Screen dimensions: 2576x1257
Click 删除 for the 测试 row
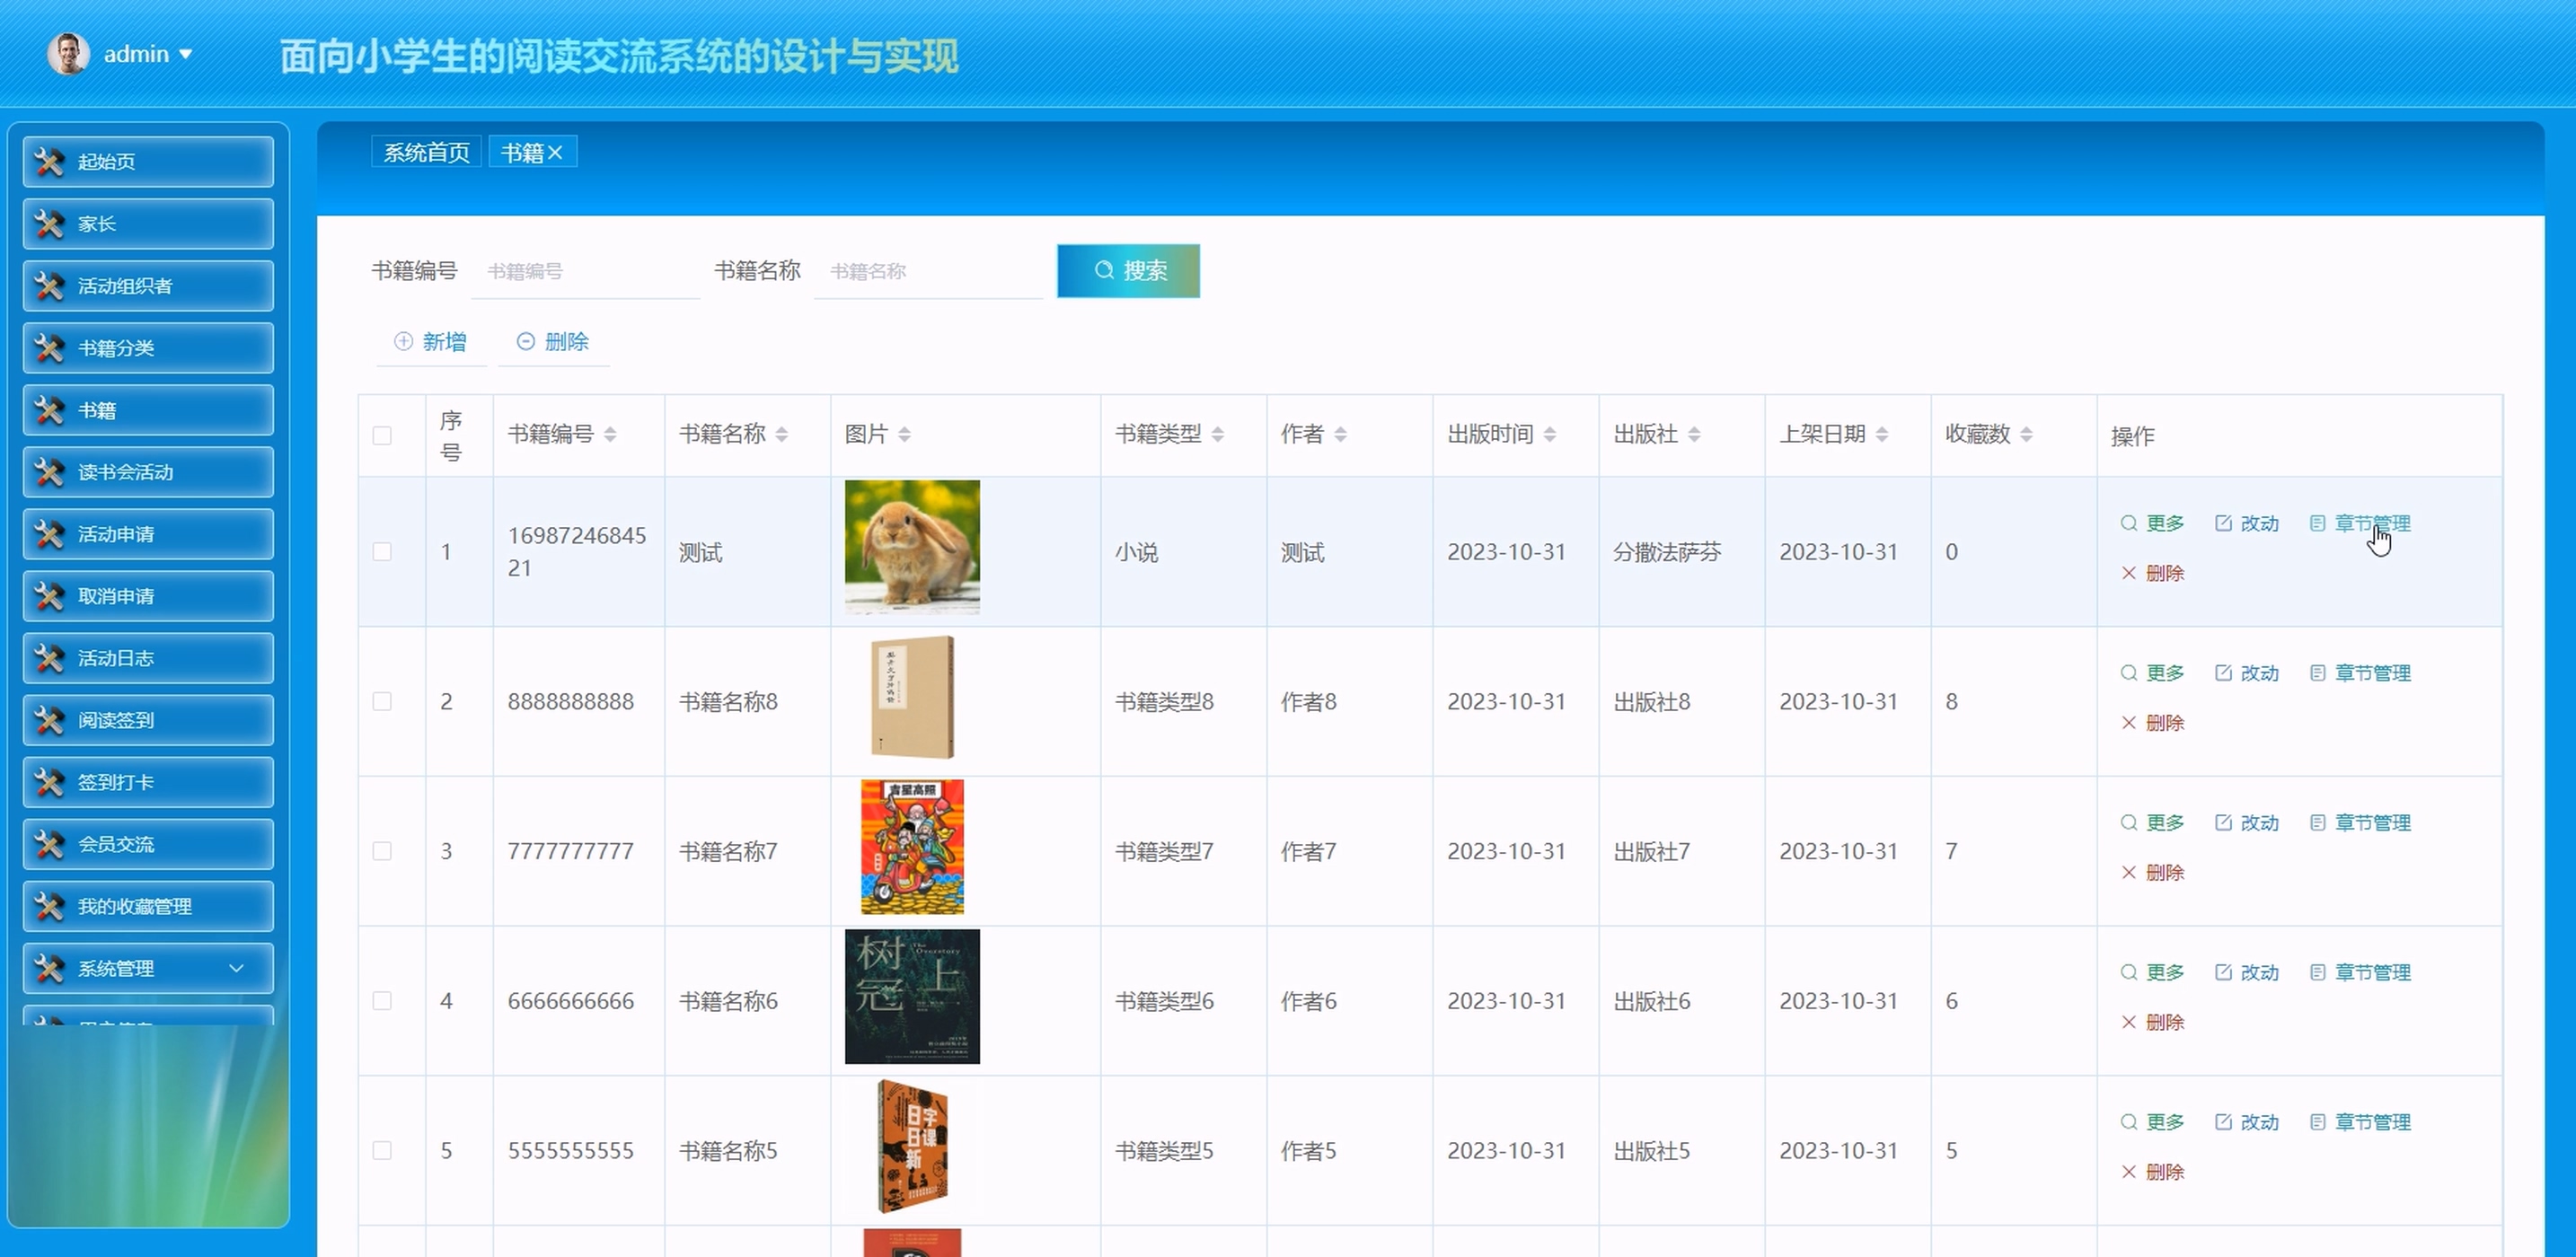[2152, 574]
